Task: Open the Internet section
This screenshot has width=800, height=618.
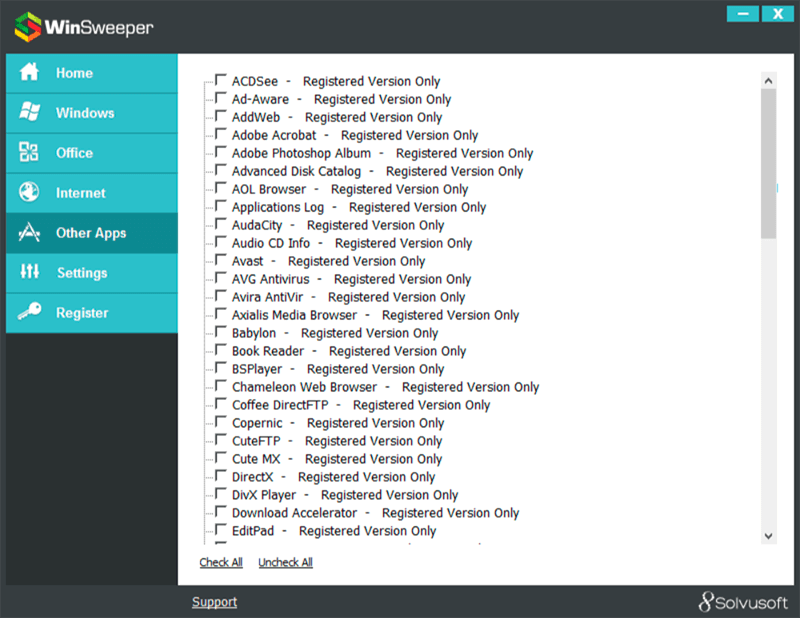Action: (92, 193)
